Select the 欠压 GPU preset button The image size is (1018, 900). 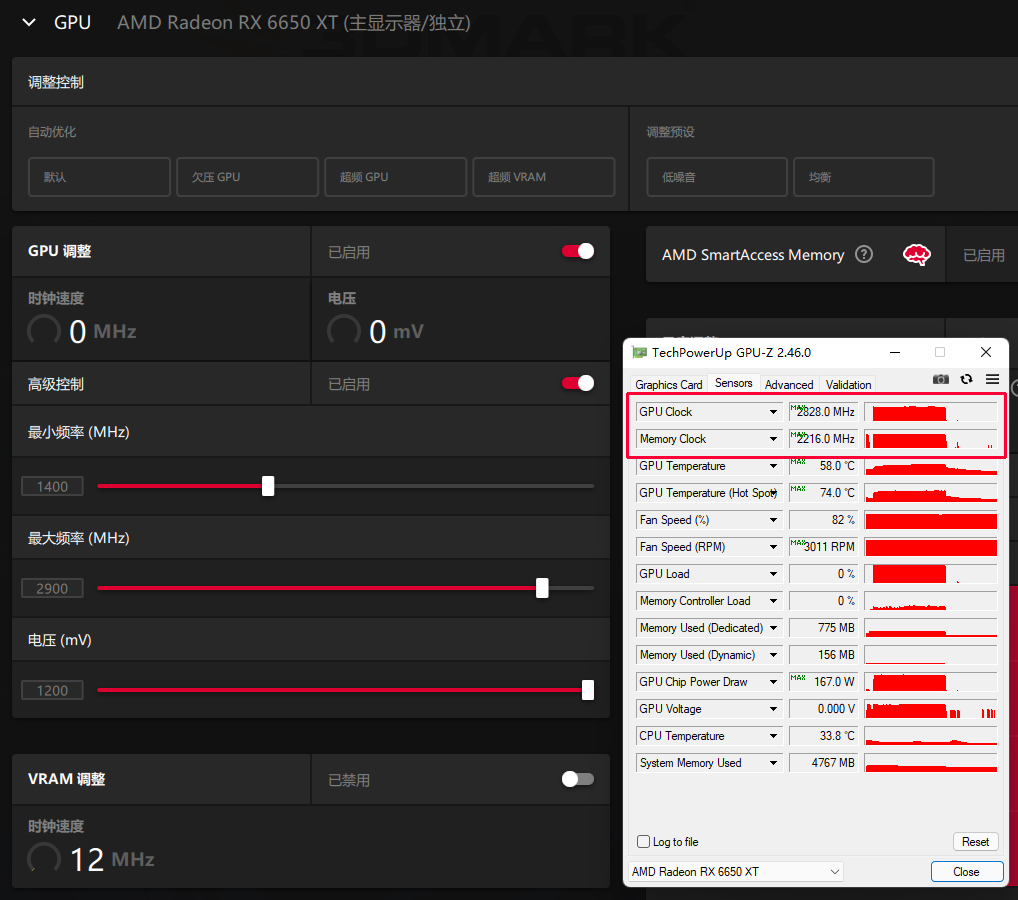coord(247,177)
